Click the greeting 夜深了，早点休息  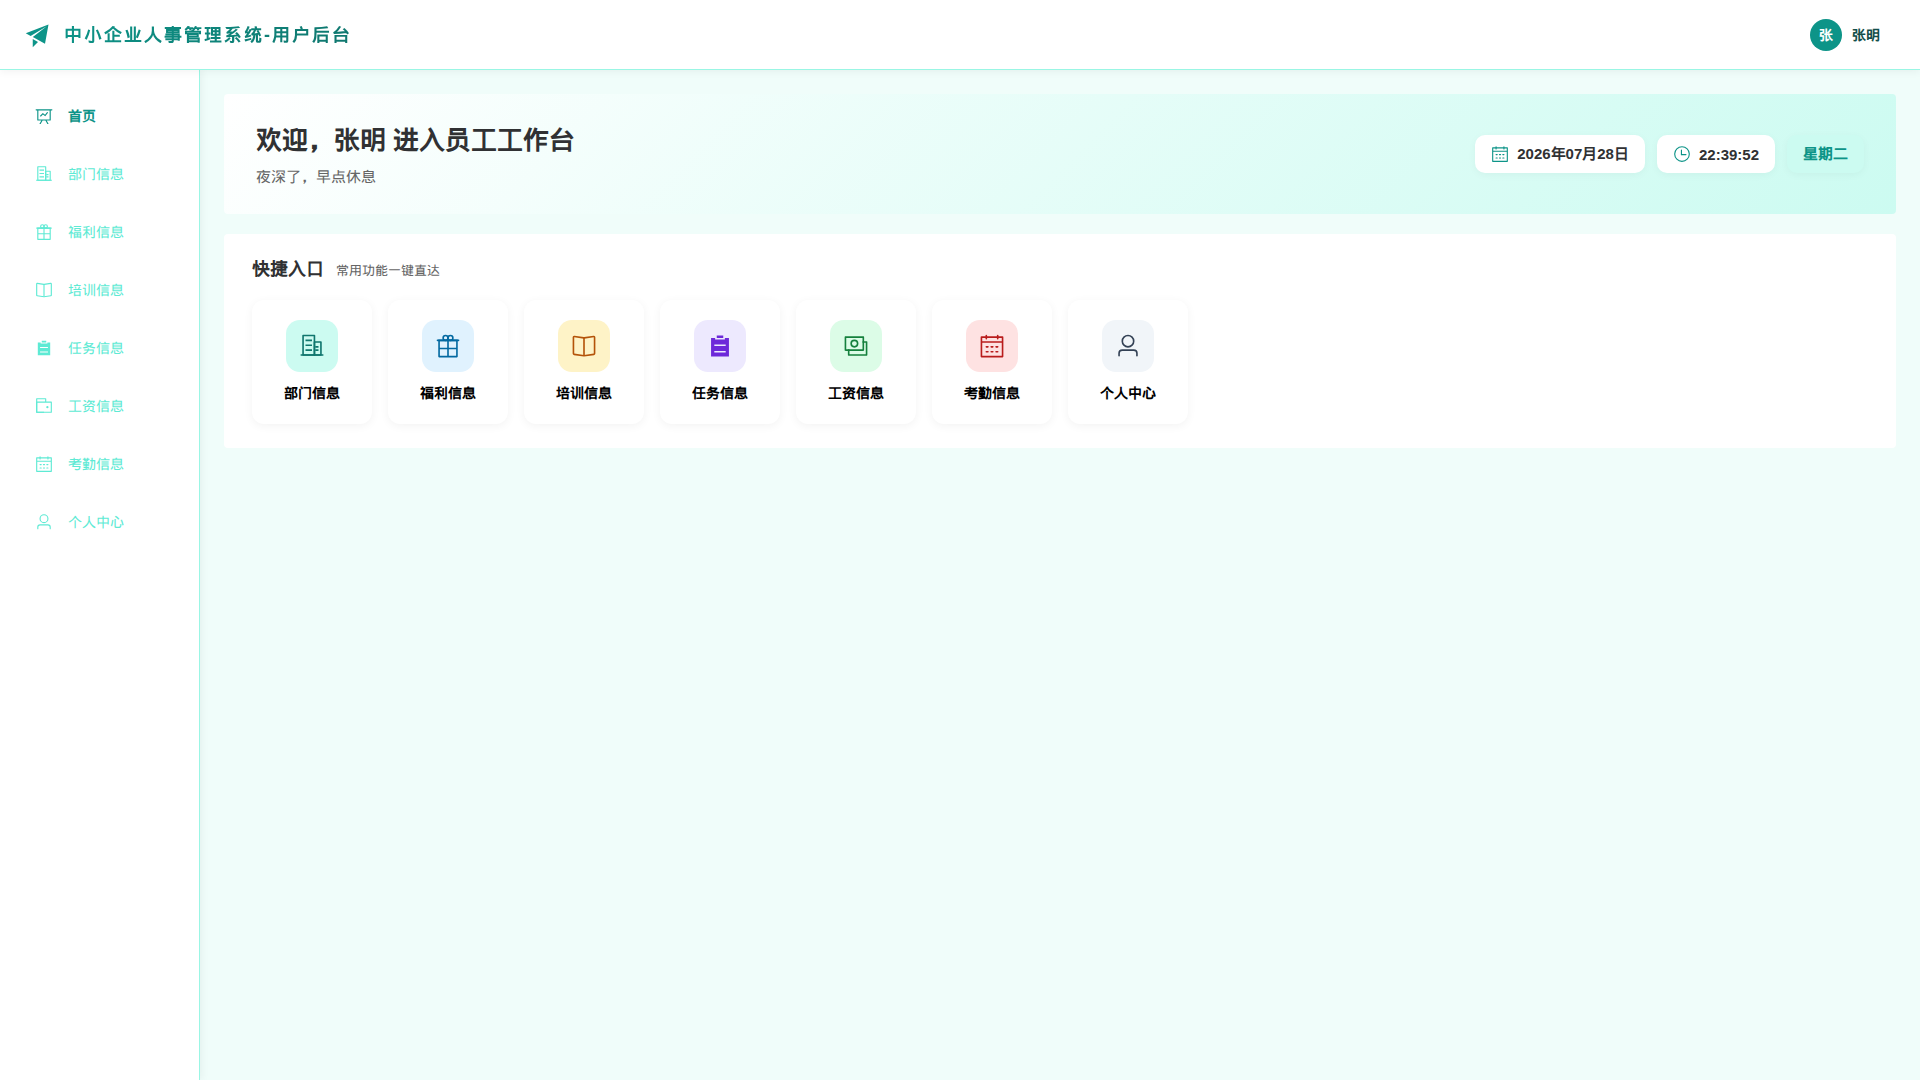316,177
